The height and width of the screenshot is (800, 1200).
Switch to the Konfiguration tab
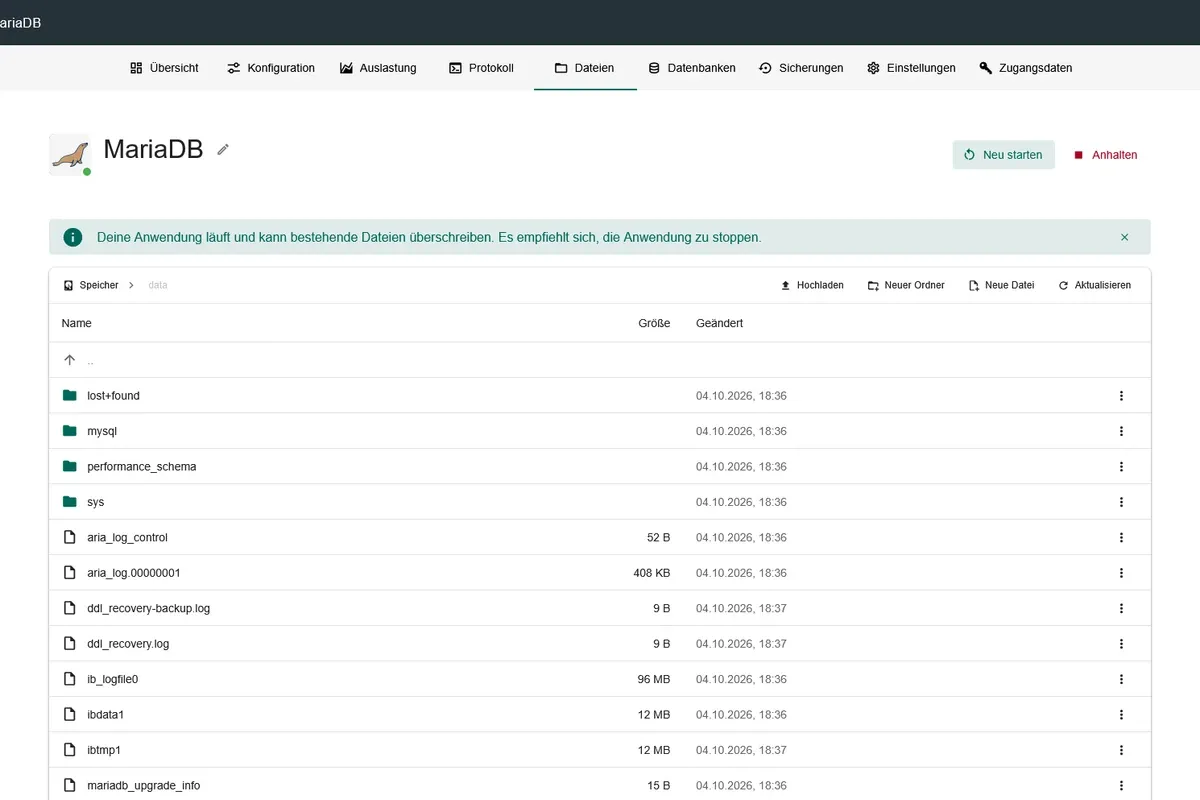(271, 68)
